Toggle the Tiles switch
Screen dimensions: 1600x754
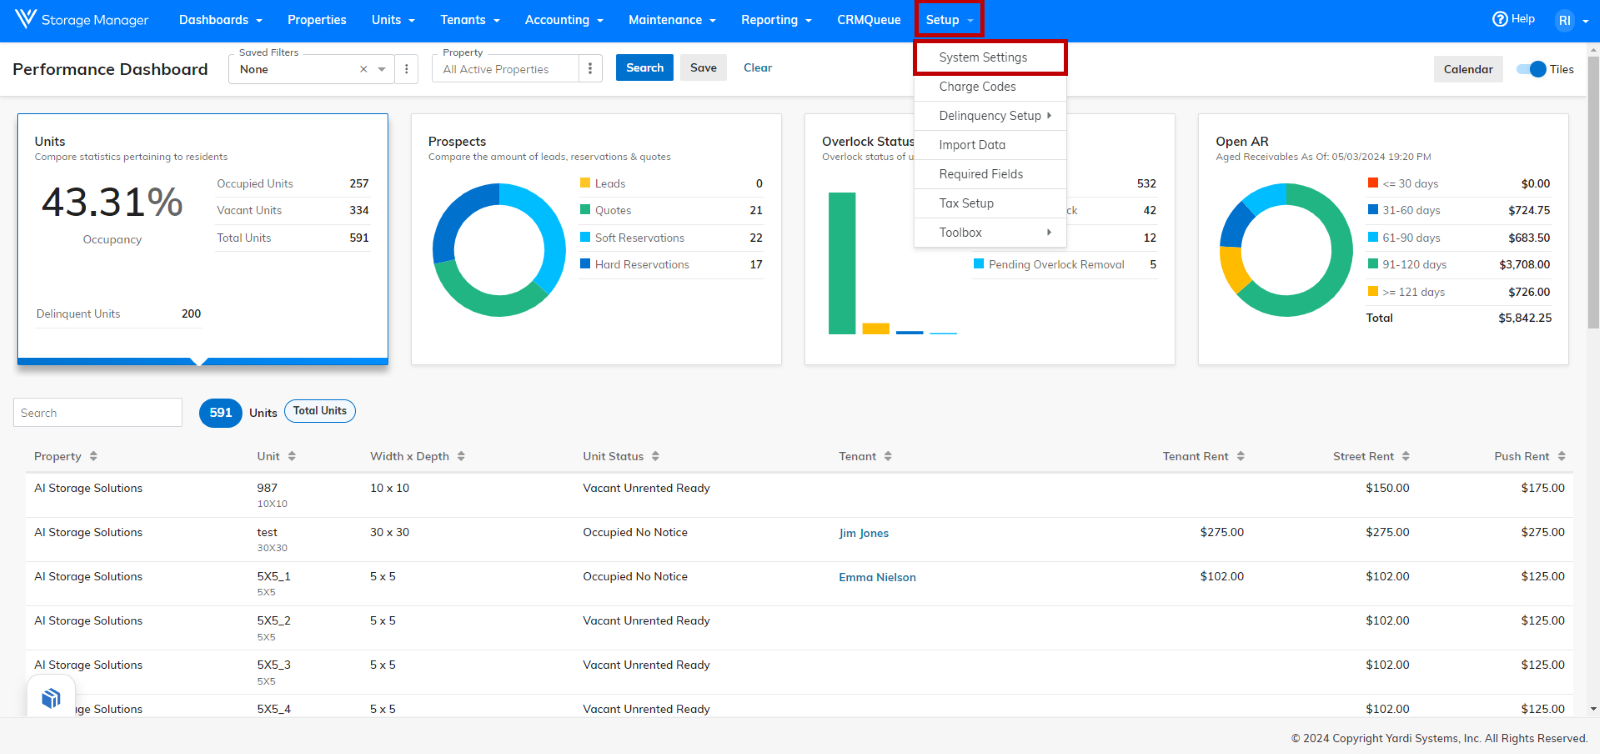pyautogui.click(x=1531, y=69)
